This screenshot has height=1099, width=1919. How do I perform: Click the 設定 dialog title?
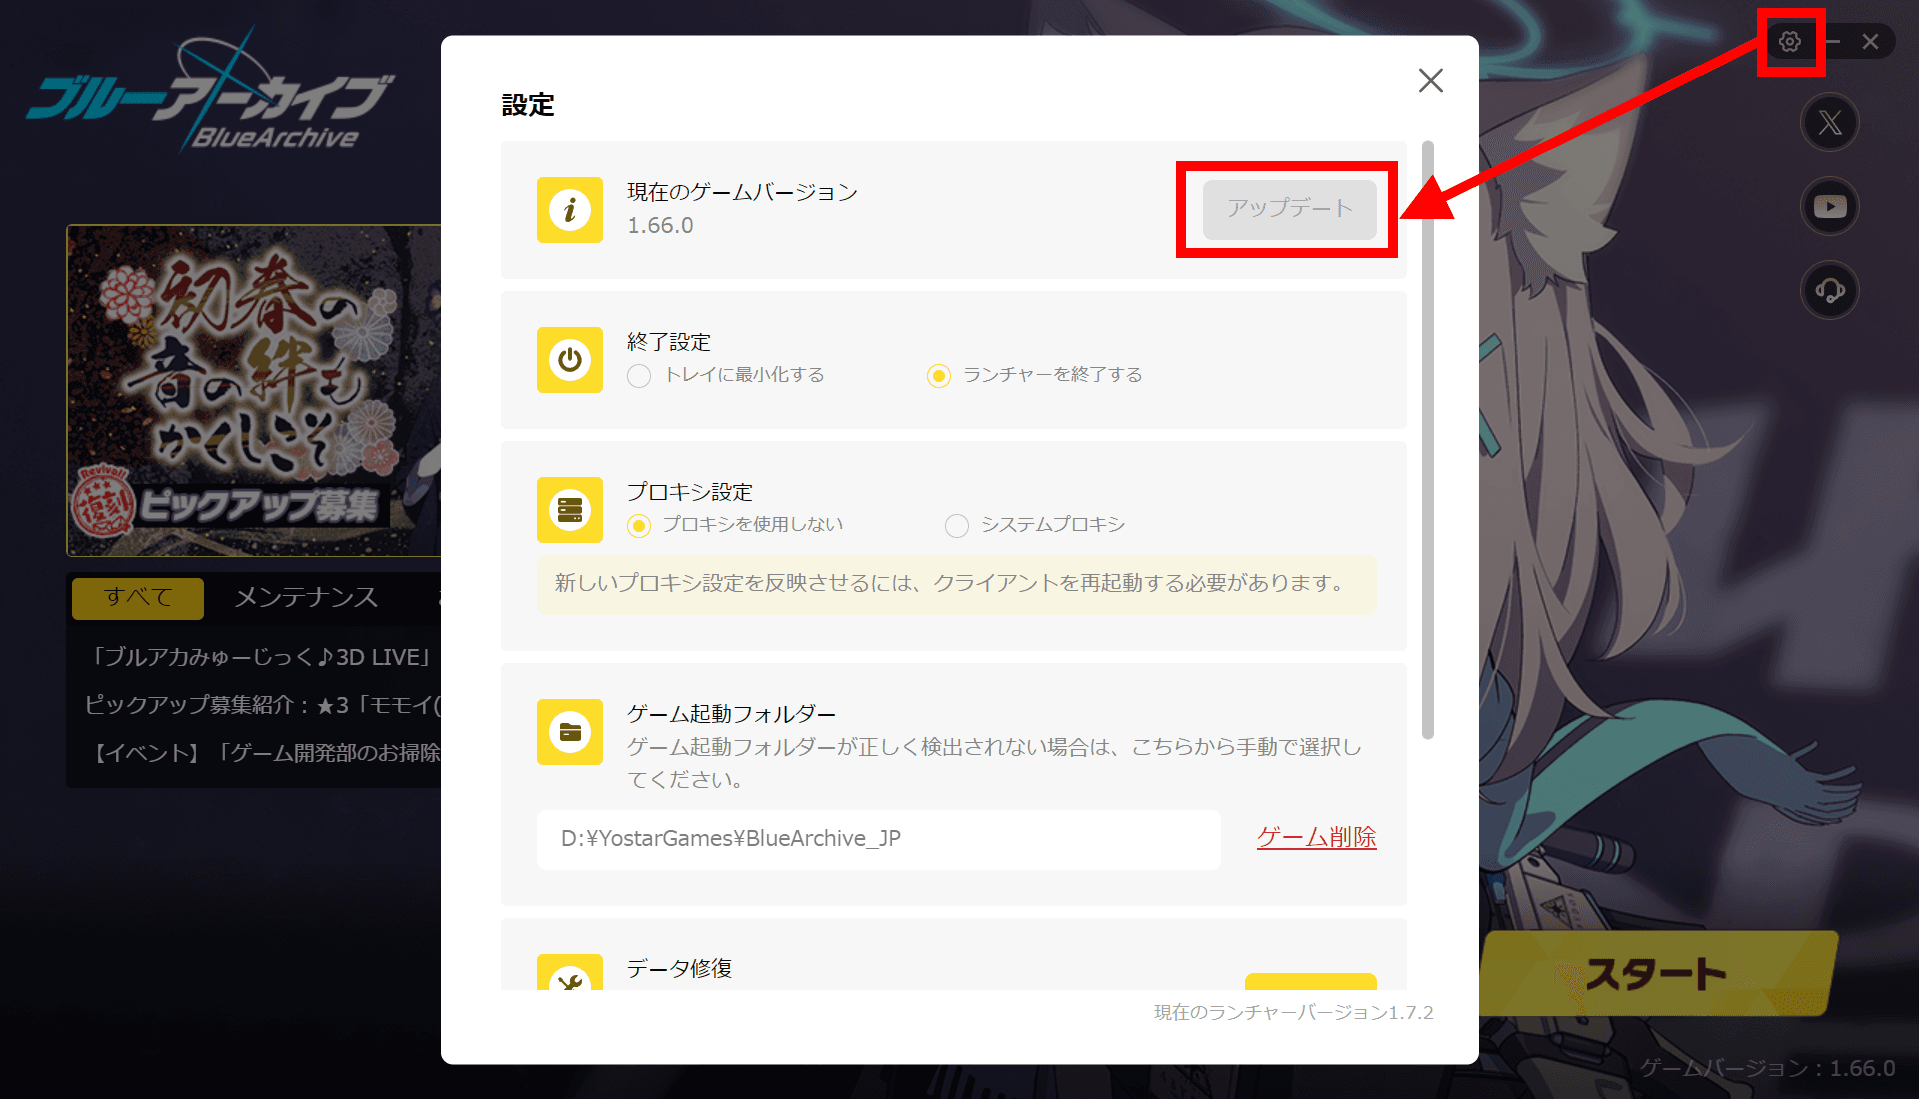pos(528,105)
